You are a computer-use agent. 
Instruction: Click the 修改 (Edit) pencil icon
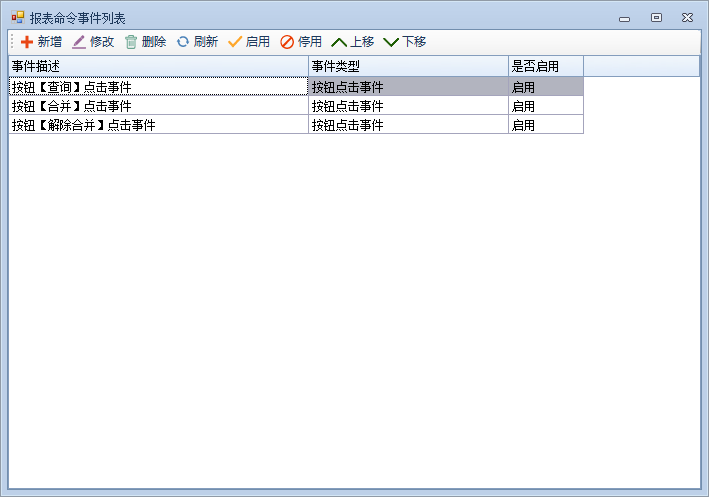tap(79, 42)
